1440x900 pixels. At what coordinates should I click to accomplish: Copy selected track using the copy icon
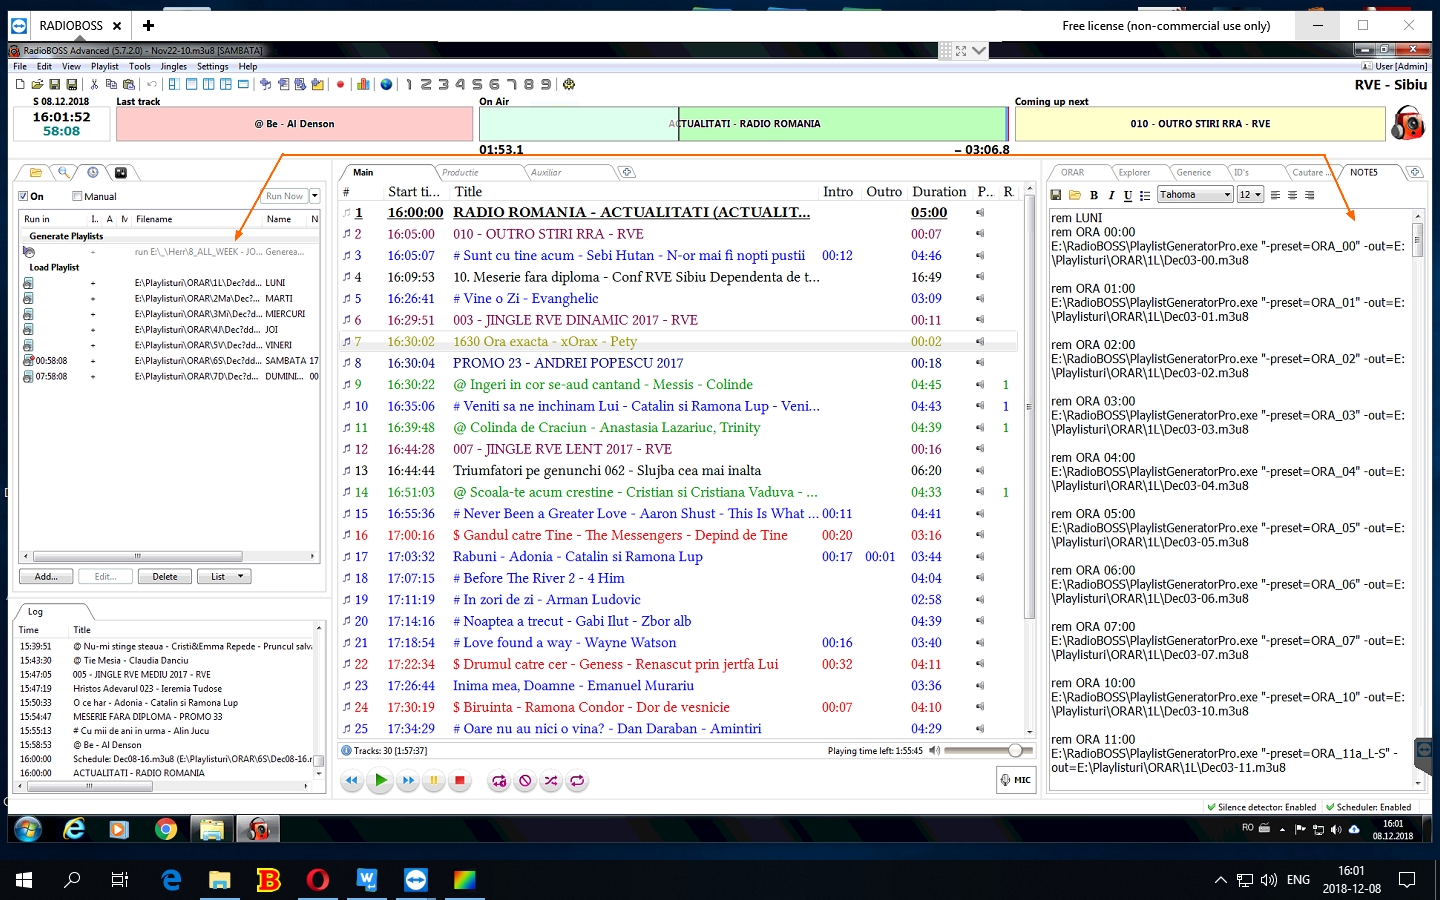point(111,85)
